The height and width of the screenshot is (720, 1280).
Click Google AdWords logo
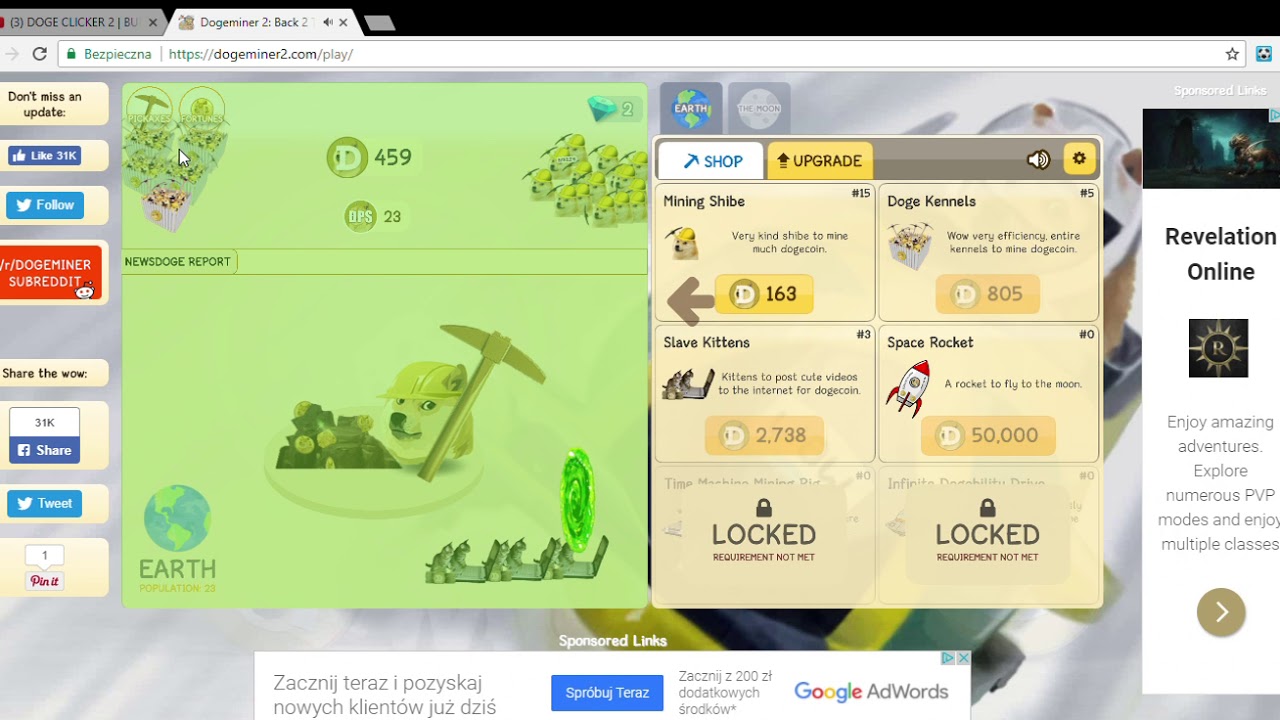click(871, 692)
